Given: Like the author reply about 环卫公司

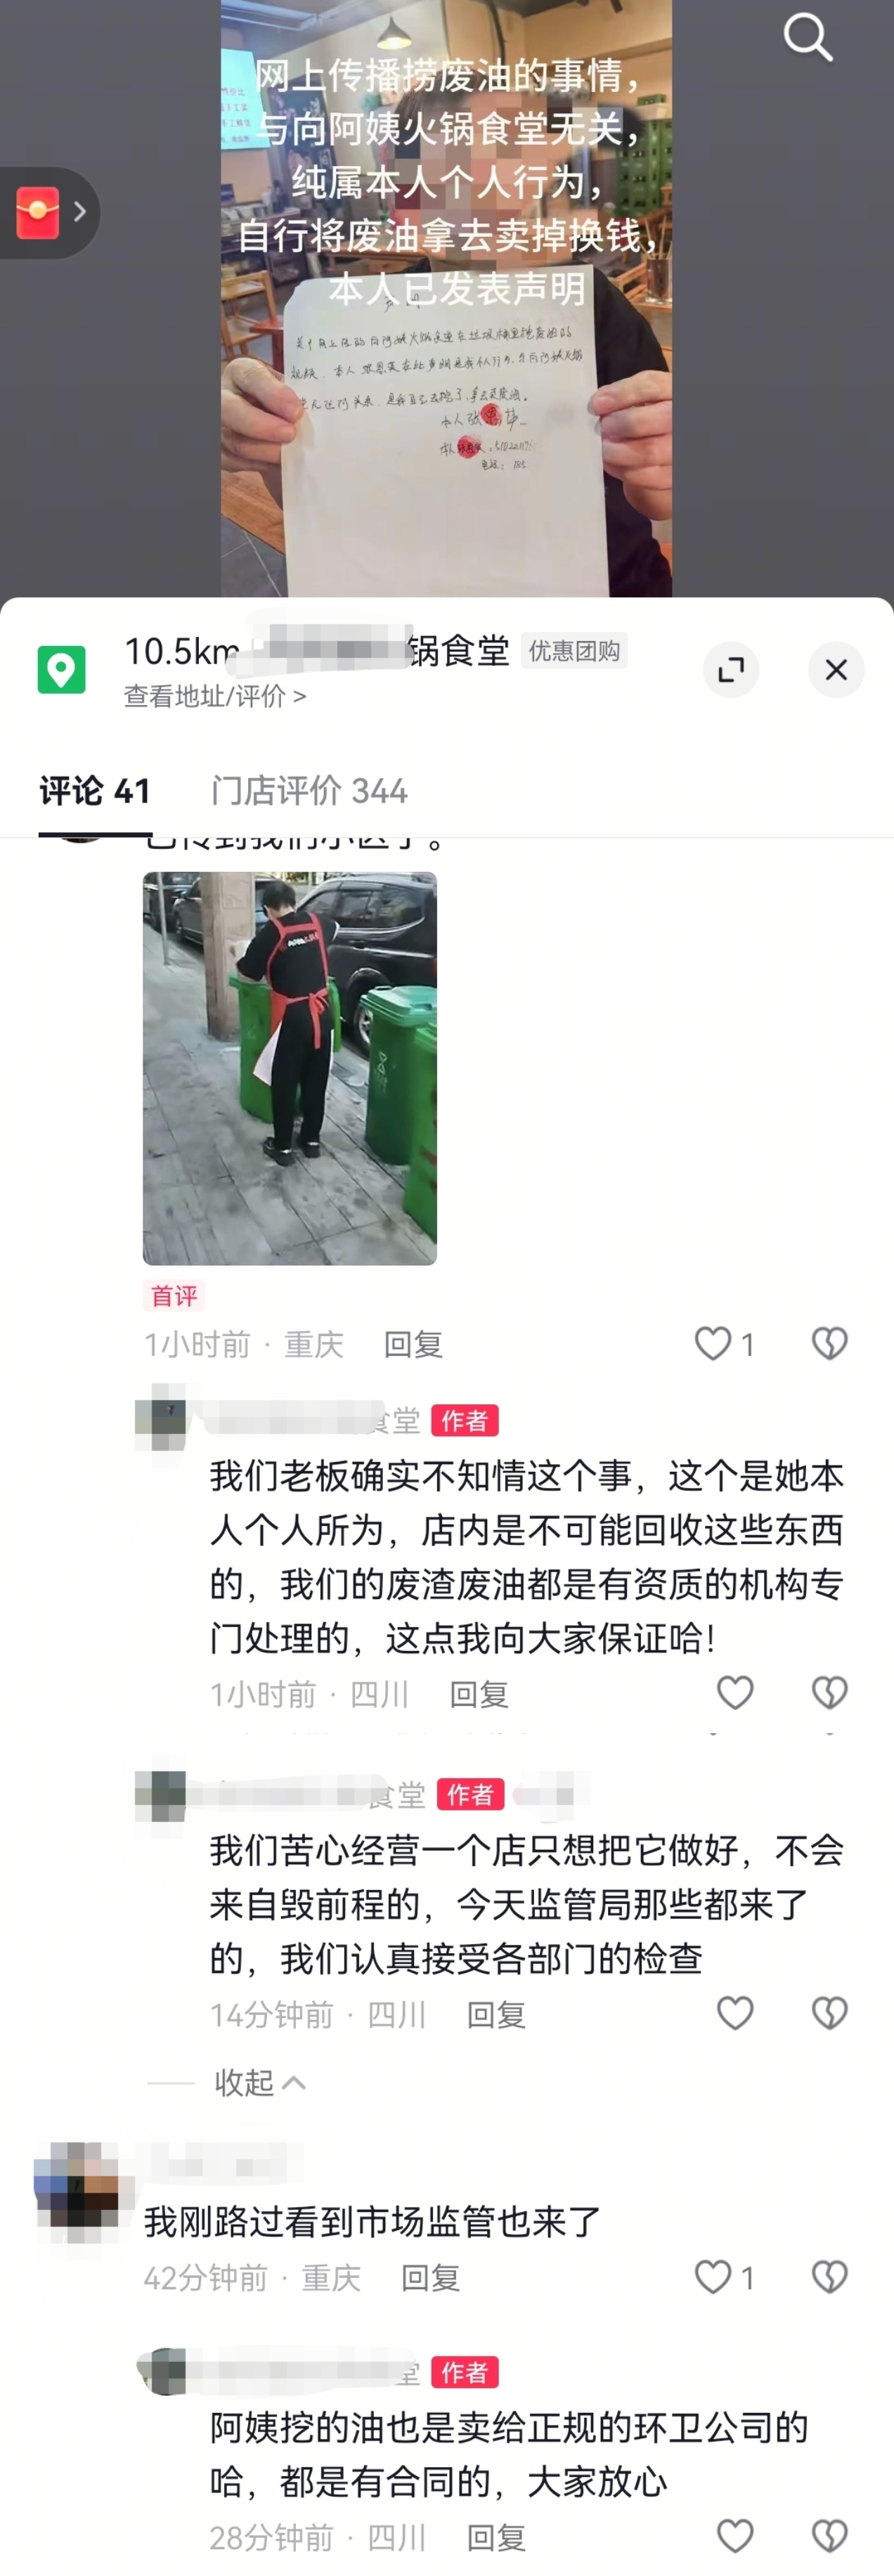Looking at the screenshot, I should pos(735,2535).
